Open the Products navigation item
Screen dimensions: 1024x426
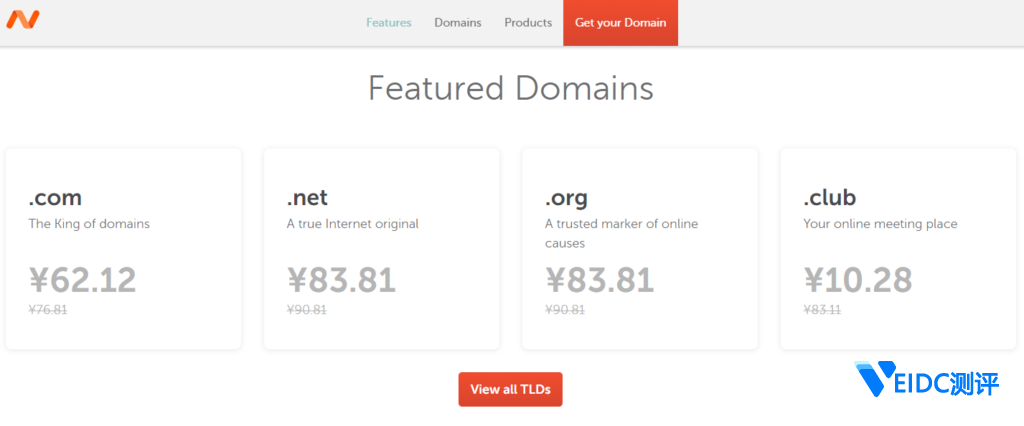point(528,22)
